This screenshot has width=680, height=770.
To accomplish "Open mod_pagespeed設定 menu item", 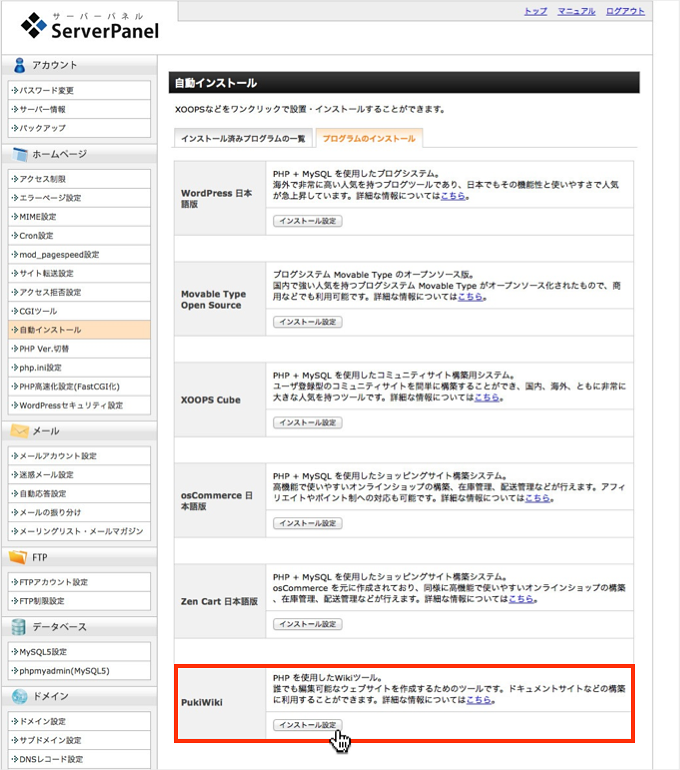I will pos(80,254).
